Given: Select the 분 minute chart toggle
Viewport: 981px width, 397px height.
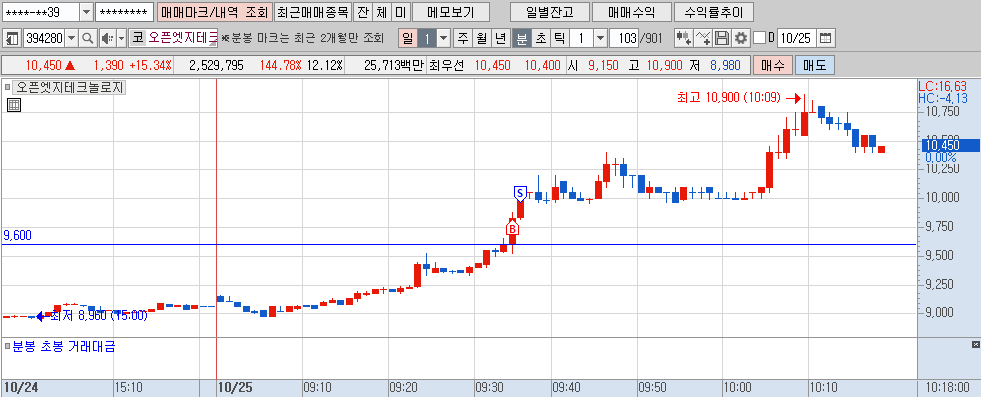Looking at the screenshot, I should tap(521, 38).
